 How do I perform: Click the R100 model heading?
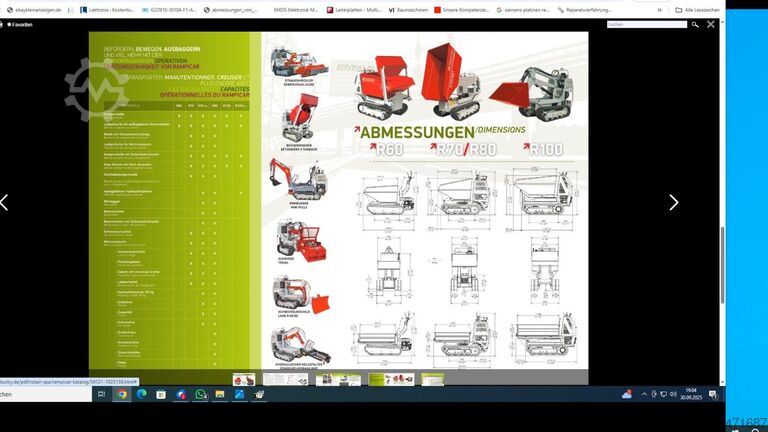pos(543,149)
